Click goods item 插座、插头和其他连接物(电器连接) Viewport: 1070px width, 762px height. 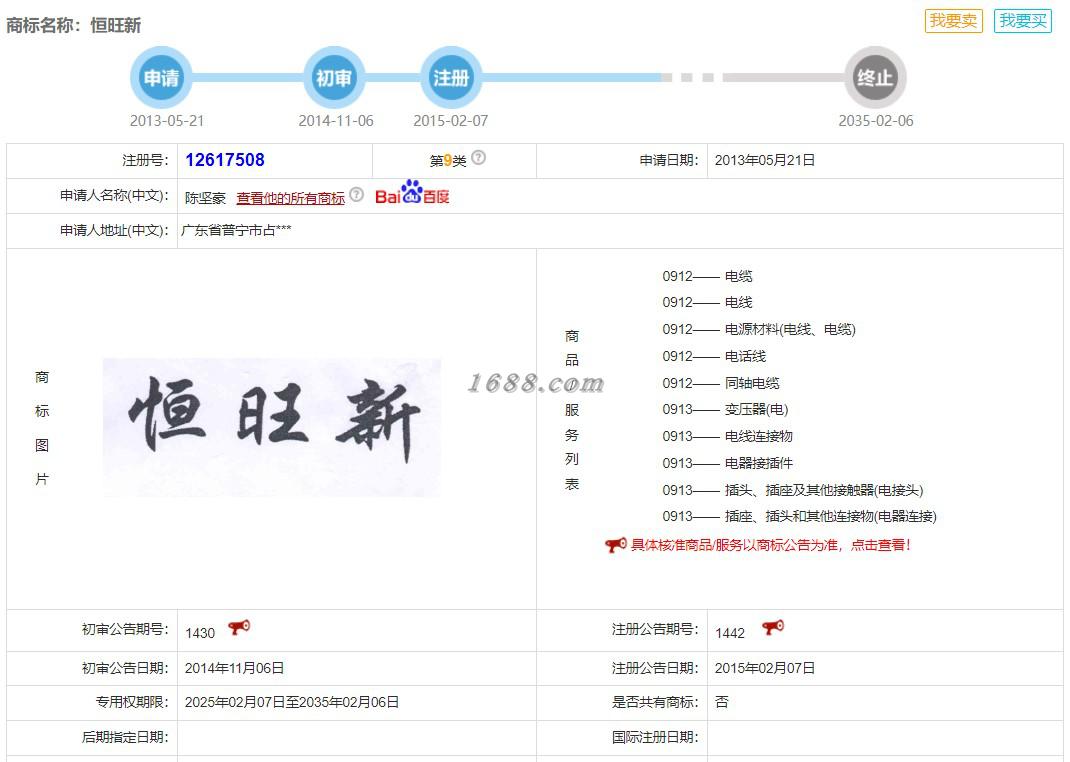799,516
